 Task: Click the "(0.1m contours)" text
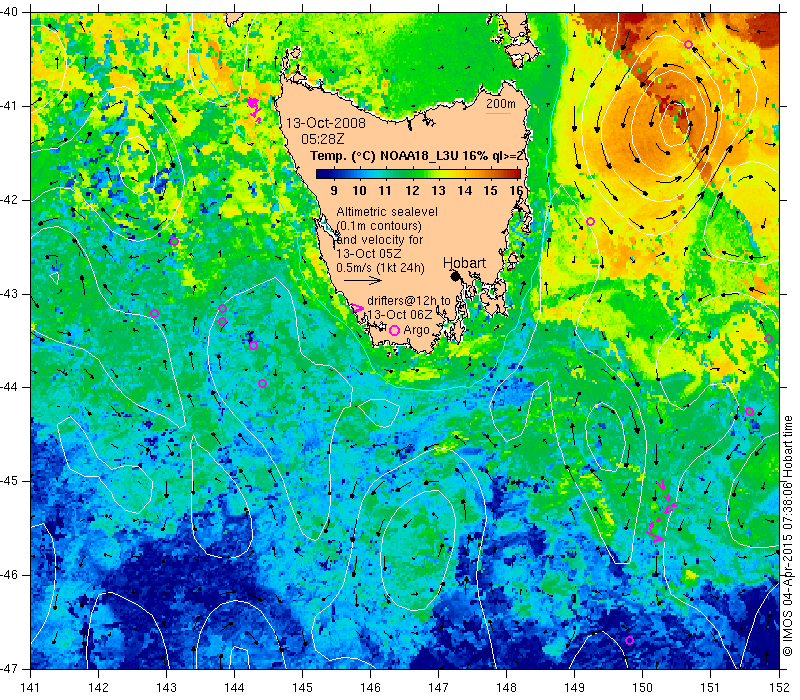[379, 226]
